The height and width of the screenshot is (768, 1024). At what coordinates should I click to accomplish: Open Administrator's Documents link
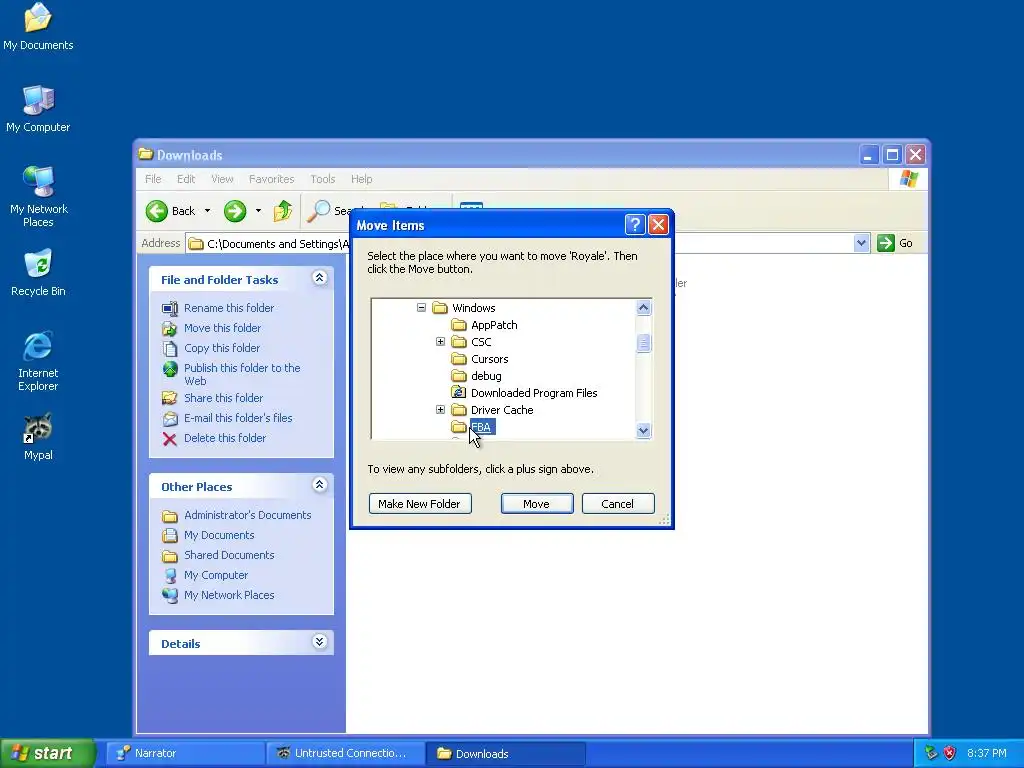(248, 515)
